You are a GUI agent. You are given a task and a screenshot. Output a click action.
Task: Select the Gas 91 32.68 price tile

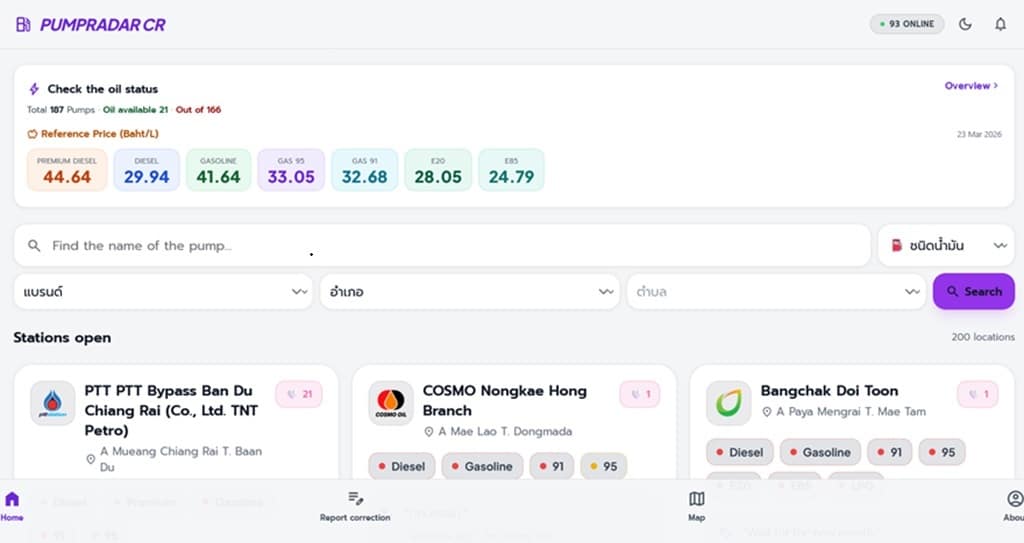click(364, 170)
